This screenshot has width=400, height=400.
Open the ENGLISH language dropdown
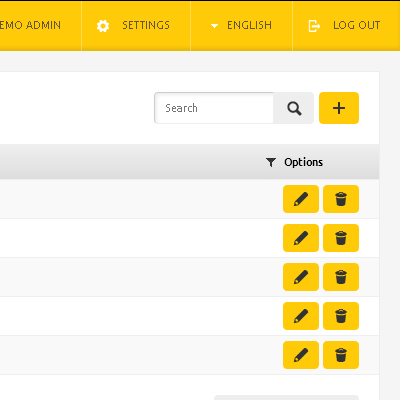(241, 26)
